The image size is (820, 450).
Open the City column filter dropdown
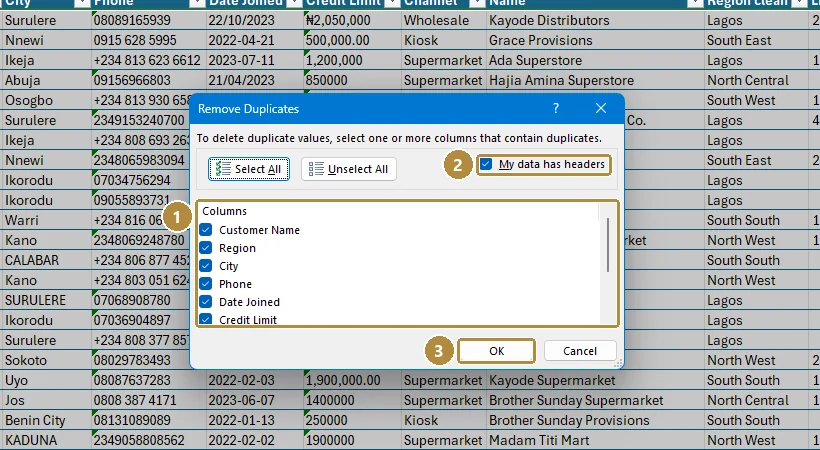tap(82, 3)
